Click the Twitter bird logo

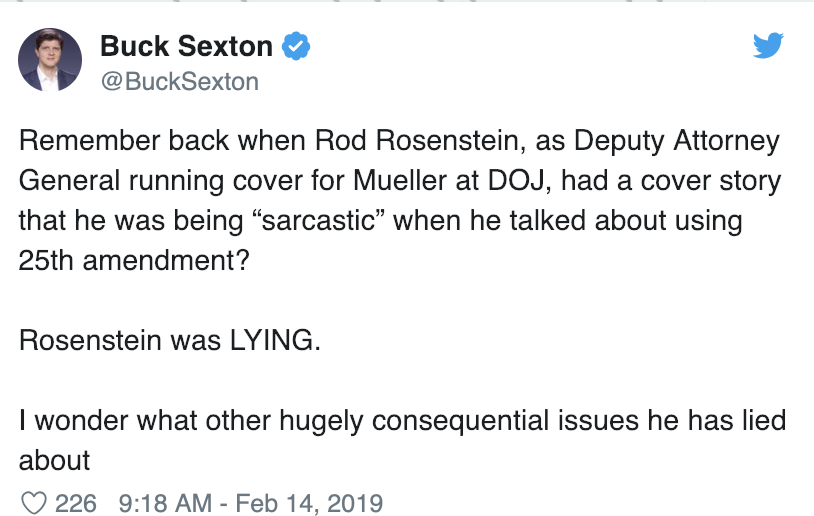[767, 45]
